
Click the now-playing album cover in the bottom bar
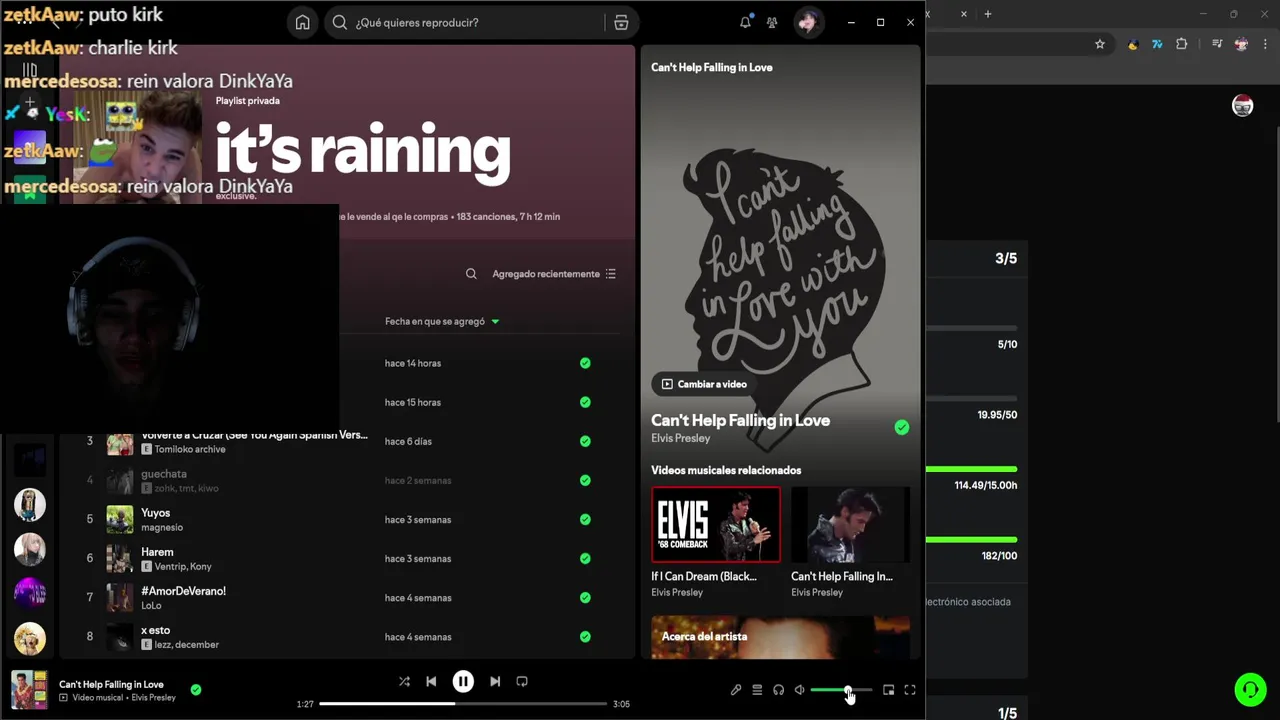[x=29, y=690]
